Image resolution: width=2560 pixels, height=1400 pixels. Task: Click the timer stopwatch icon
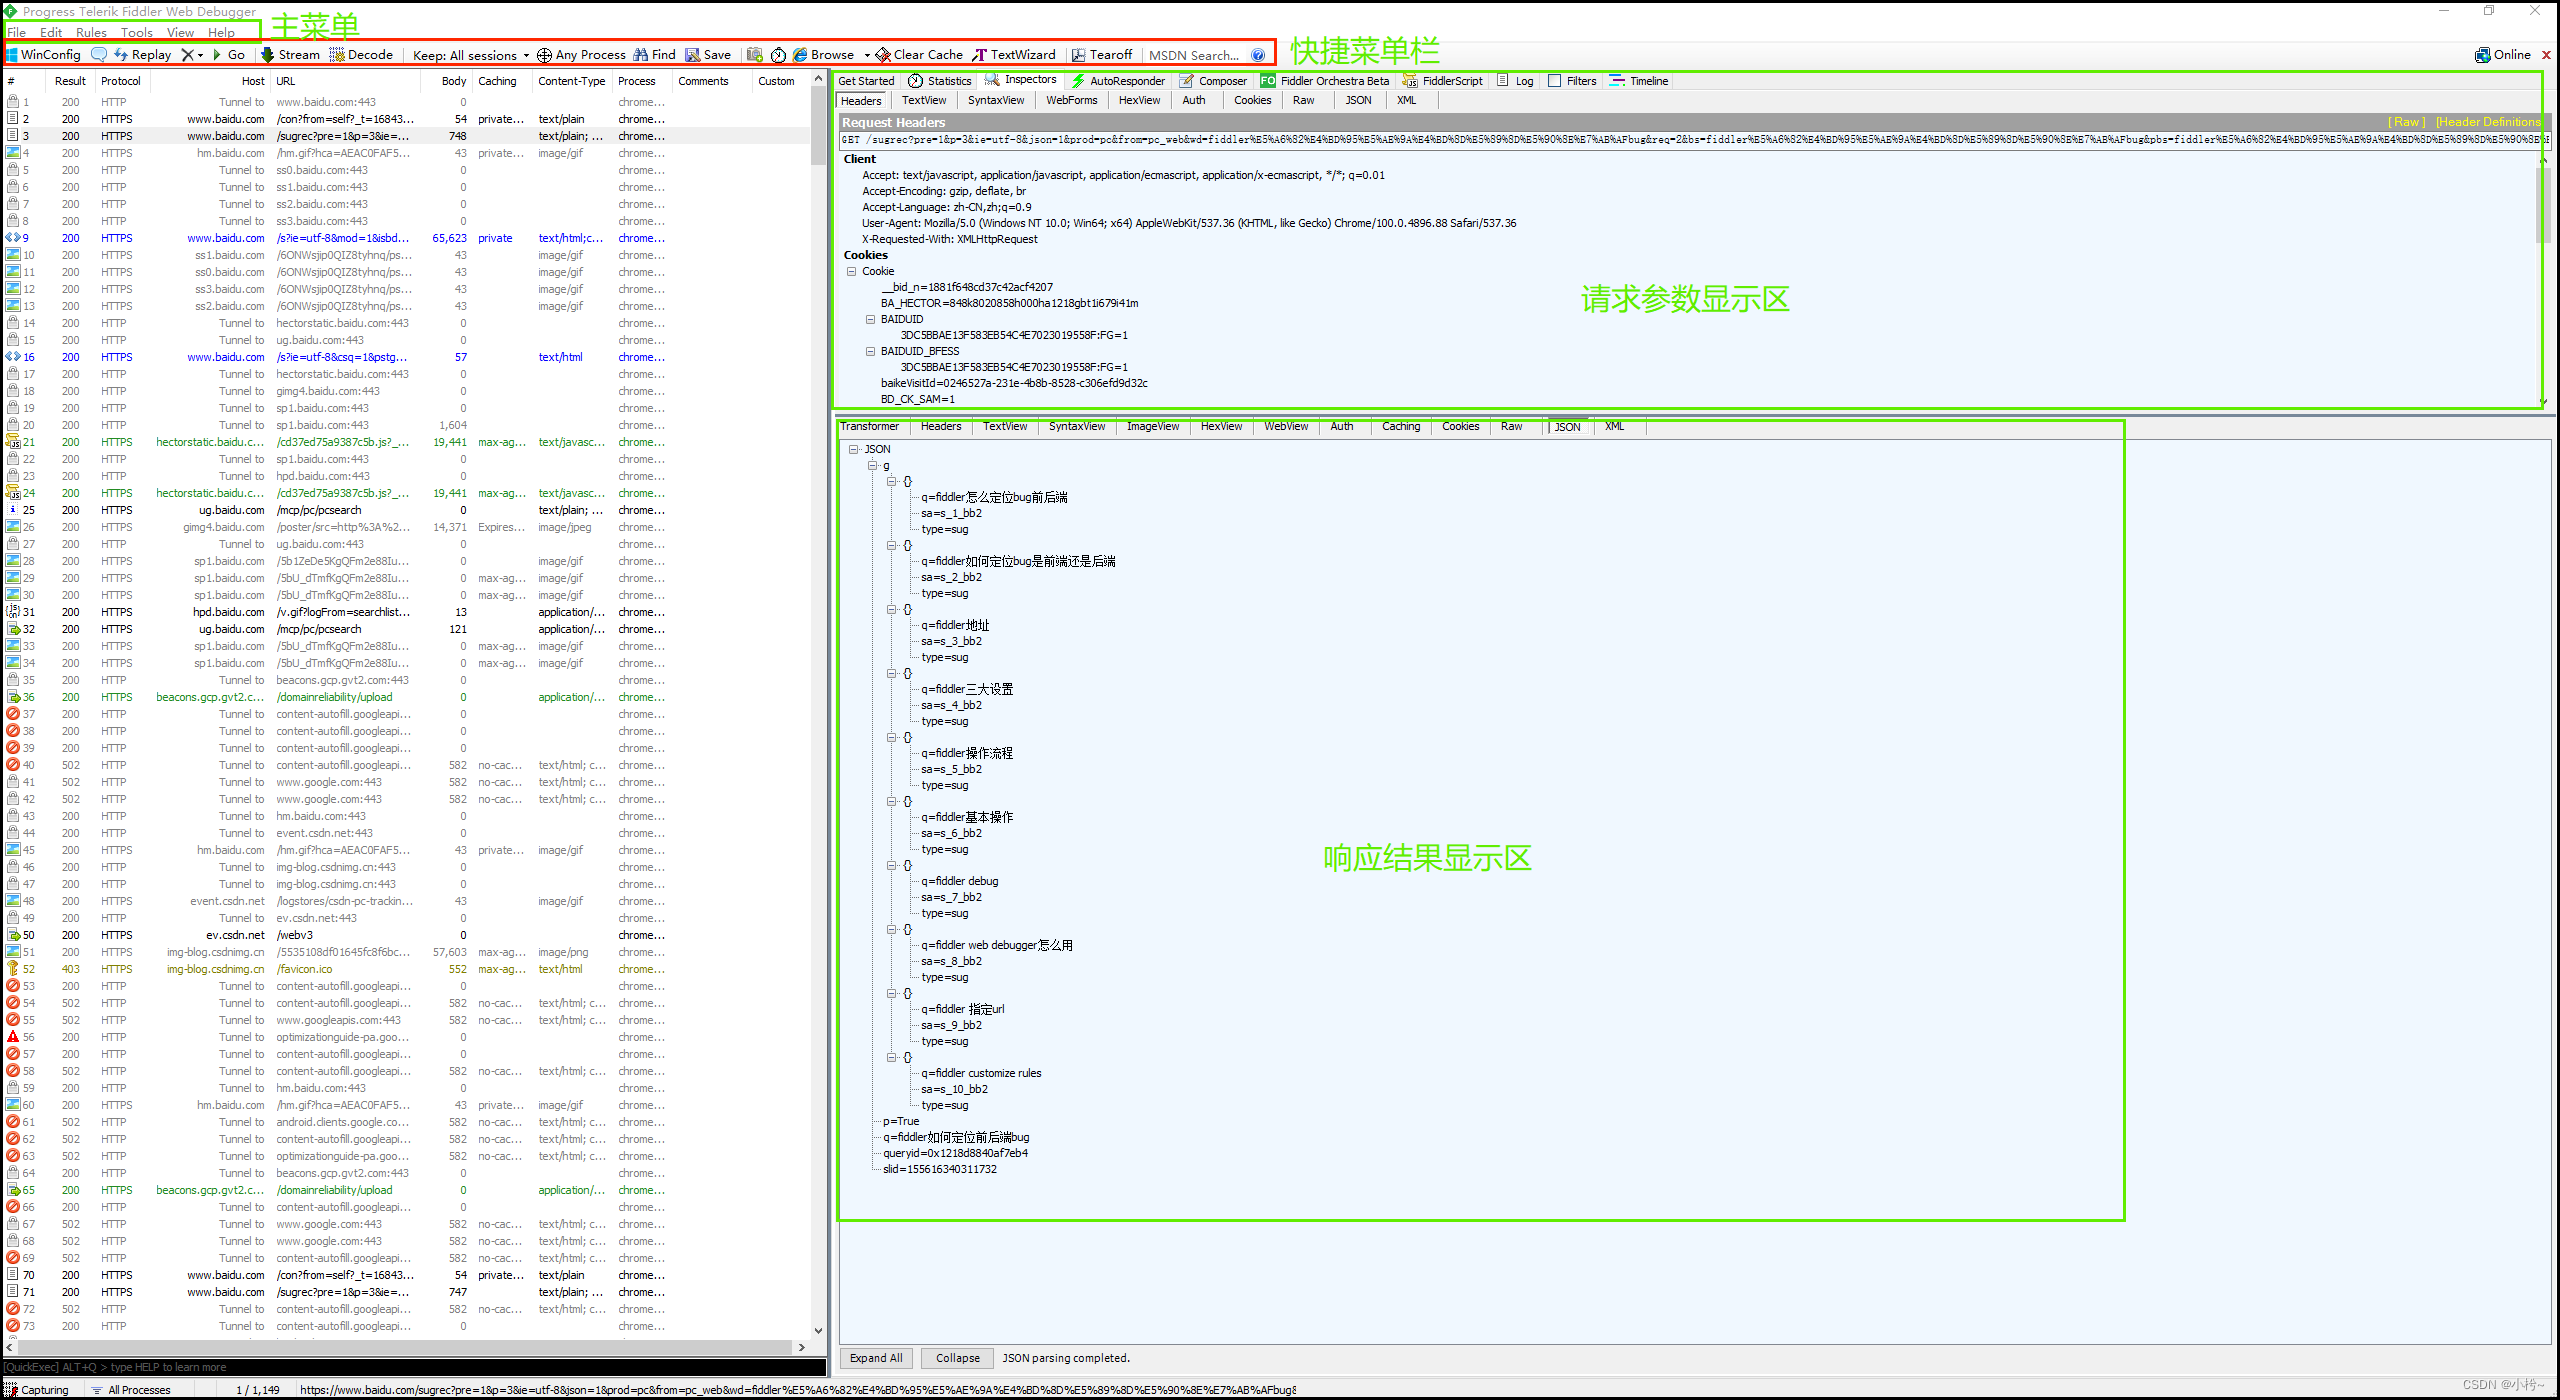point(778,55)
